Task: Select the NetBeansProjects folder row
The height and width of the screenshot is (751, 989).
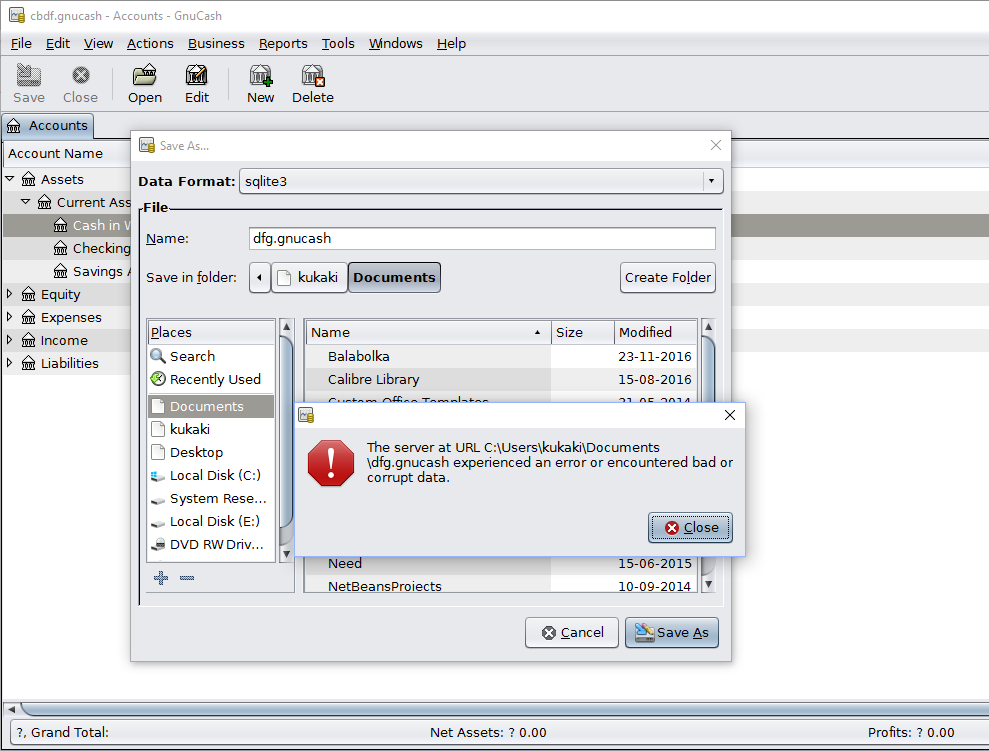Action: 501,585
